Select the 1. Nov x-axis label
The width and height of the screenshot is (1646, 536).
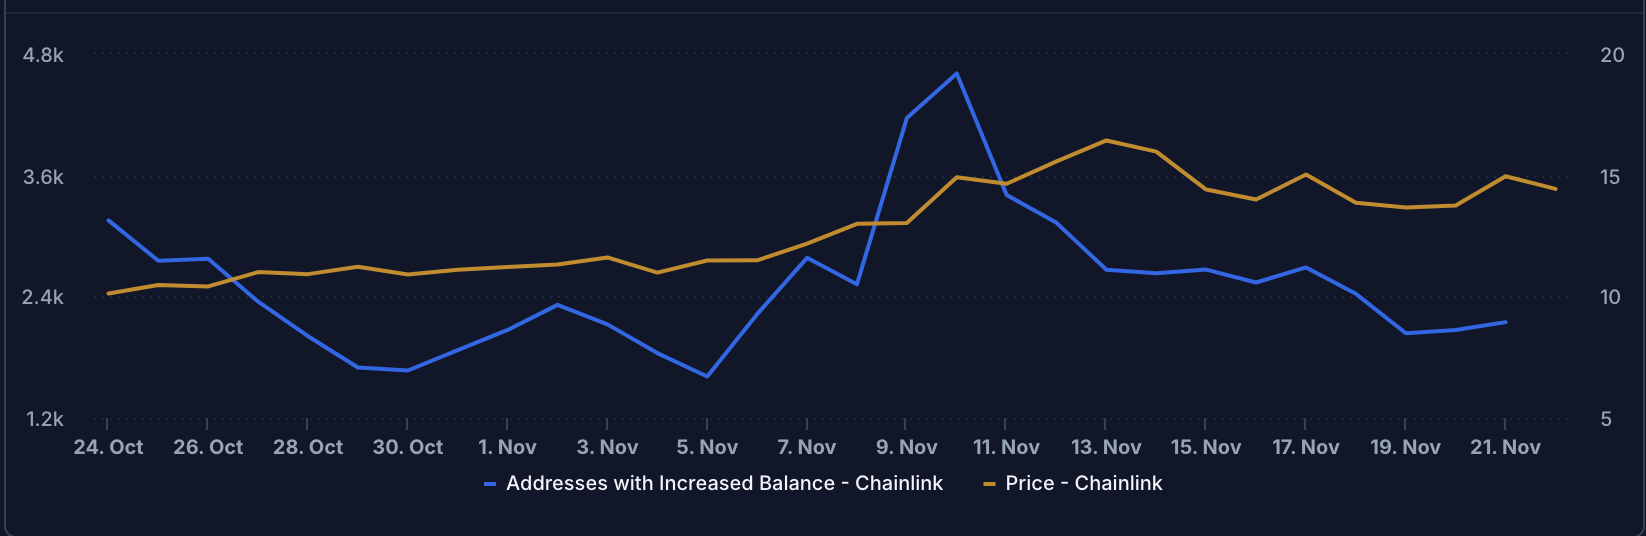(x=507, y=447)
